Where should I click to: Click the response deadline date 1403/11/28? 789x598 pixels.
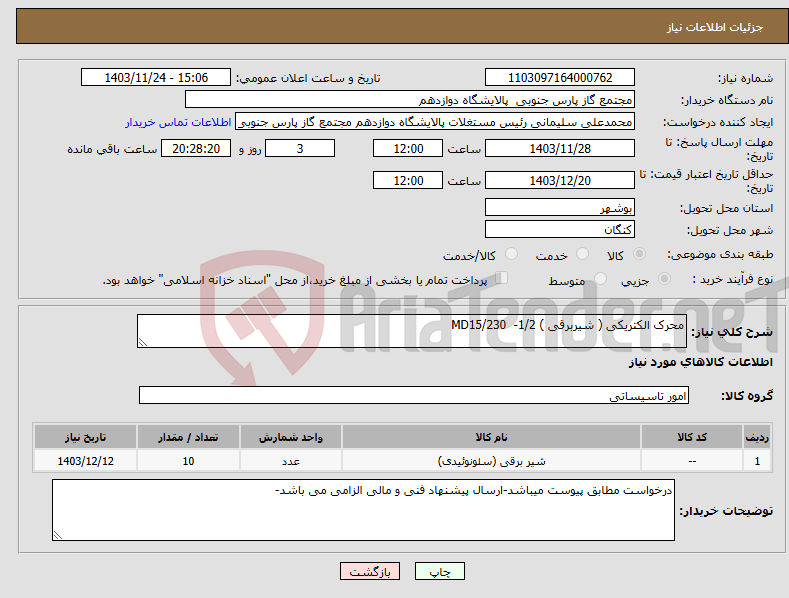tap(560, 148)
